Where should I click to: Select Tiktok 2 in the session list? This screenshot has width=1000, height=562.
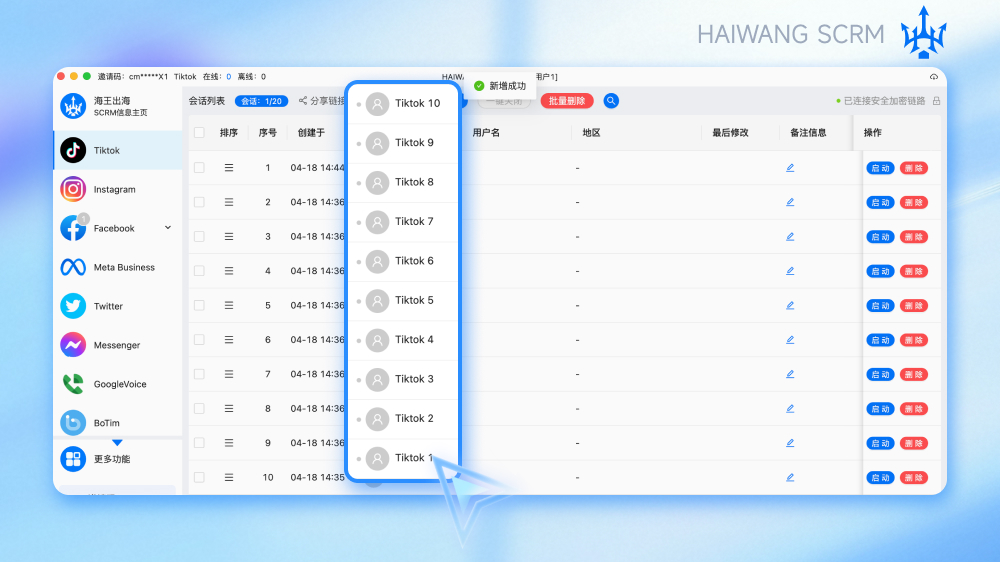[x=404, y=419]
